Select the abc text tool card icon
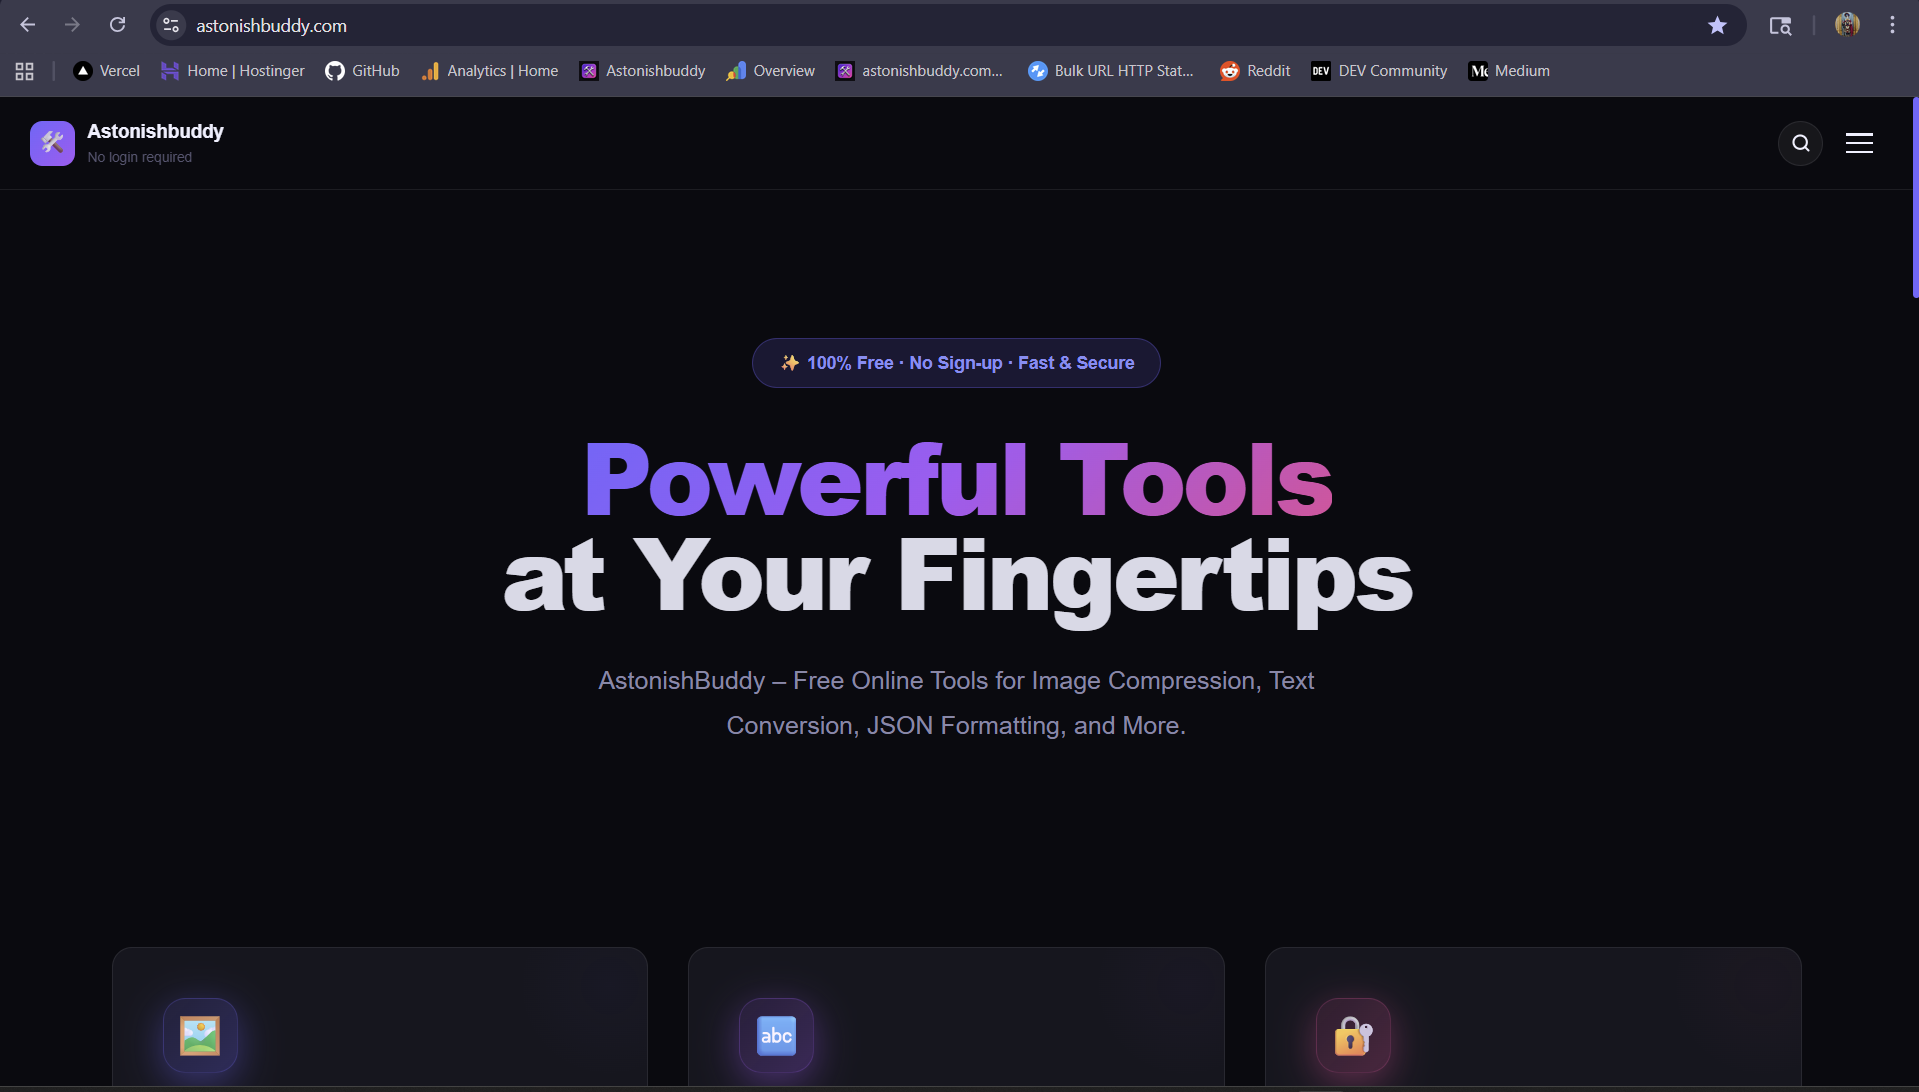This screenshot has width=1919, height=1092. pos(776,1035)
